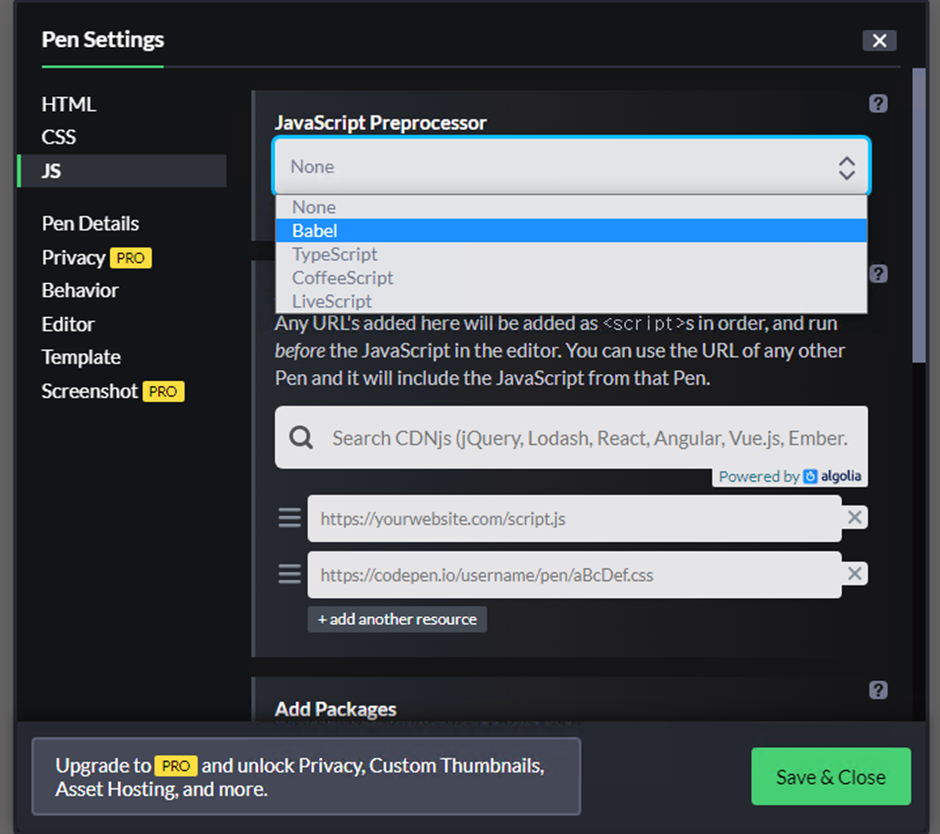Image resolution: width=940 pixels, height=834 pixels.
Task: Open the Screenshot settings tab
Action: [89, 391]
